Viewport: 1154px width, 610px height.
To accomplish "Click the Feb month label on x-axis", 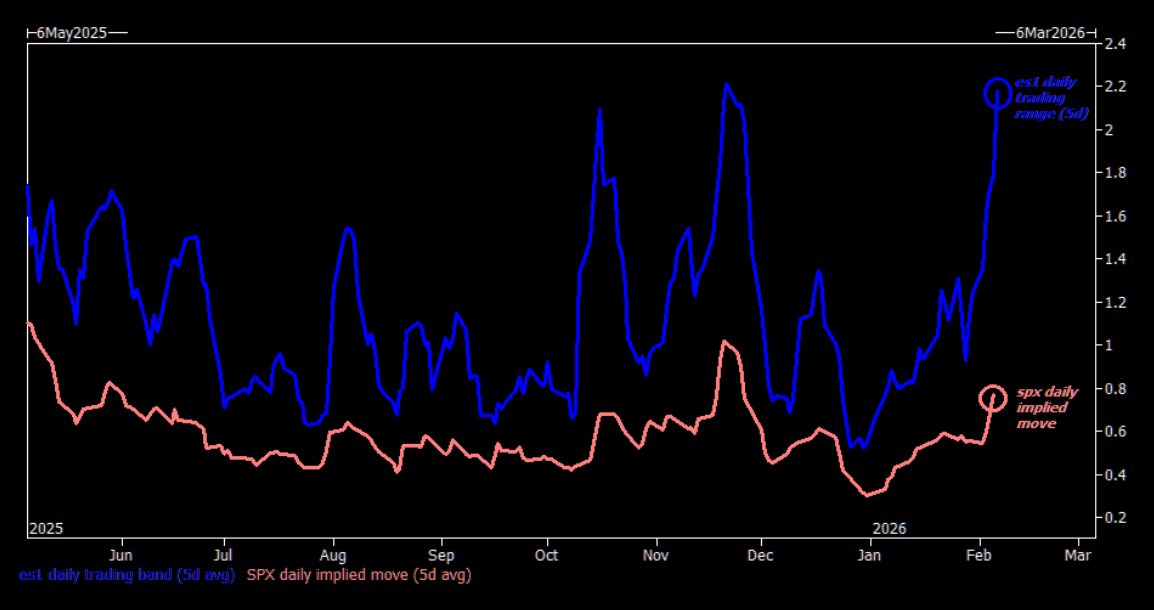I will (979, 554).
